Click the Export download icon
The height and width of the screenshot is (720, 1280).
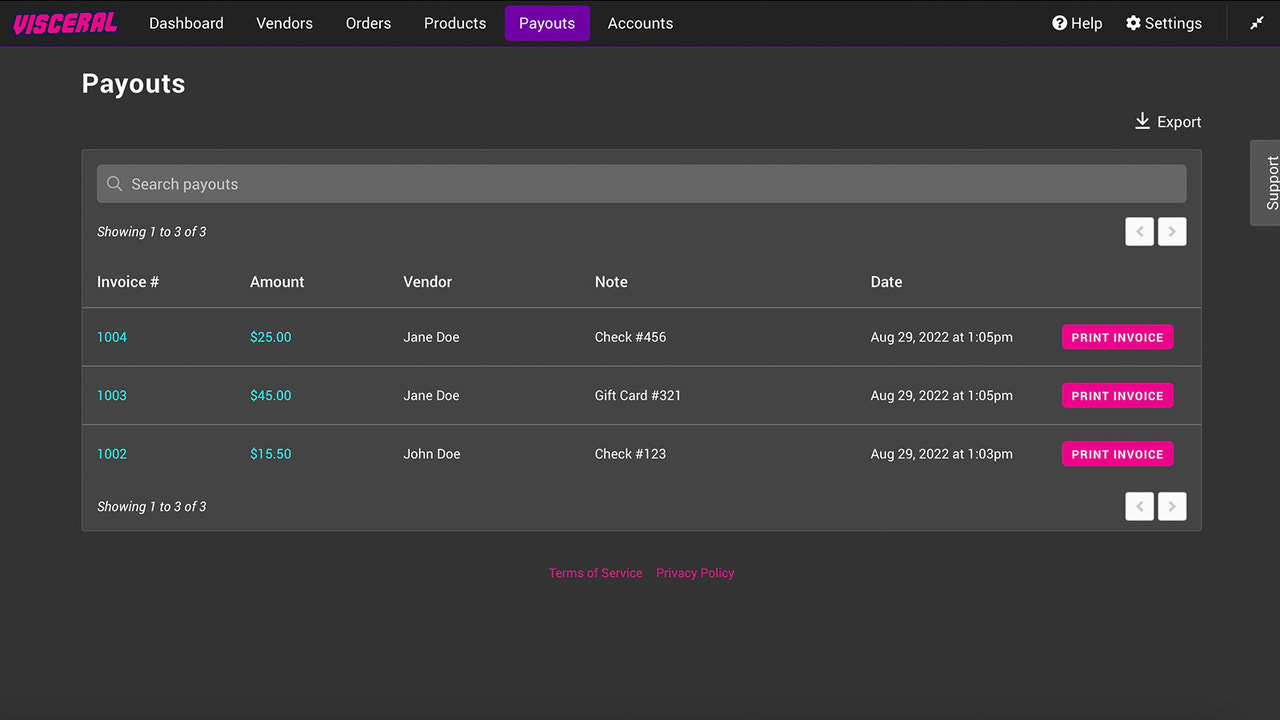1142,121
